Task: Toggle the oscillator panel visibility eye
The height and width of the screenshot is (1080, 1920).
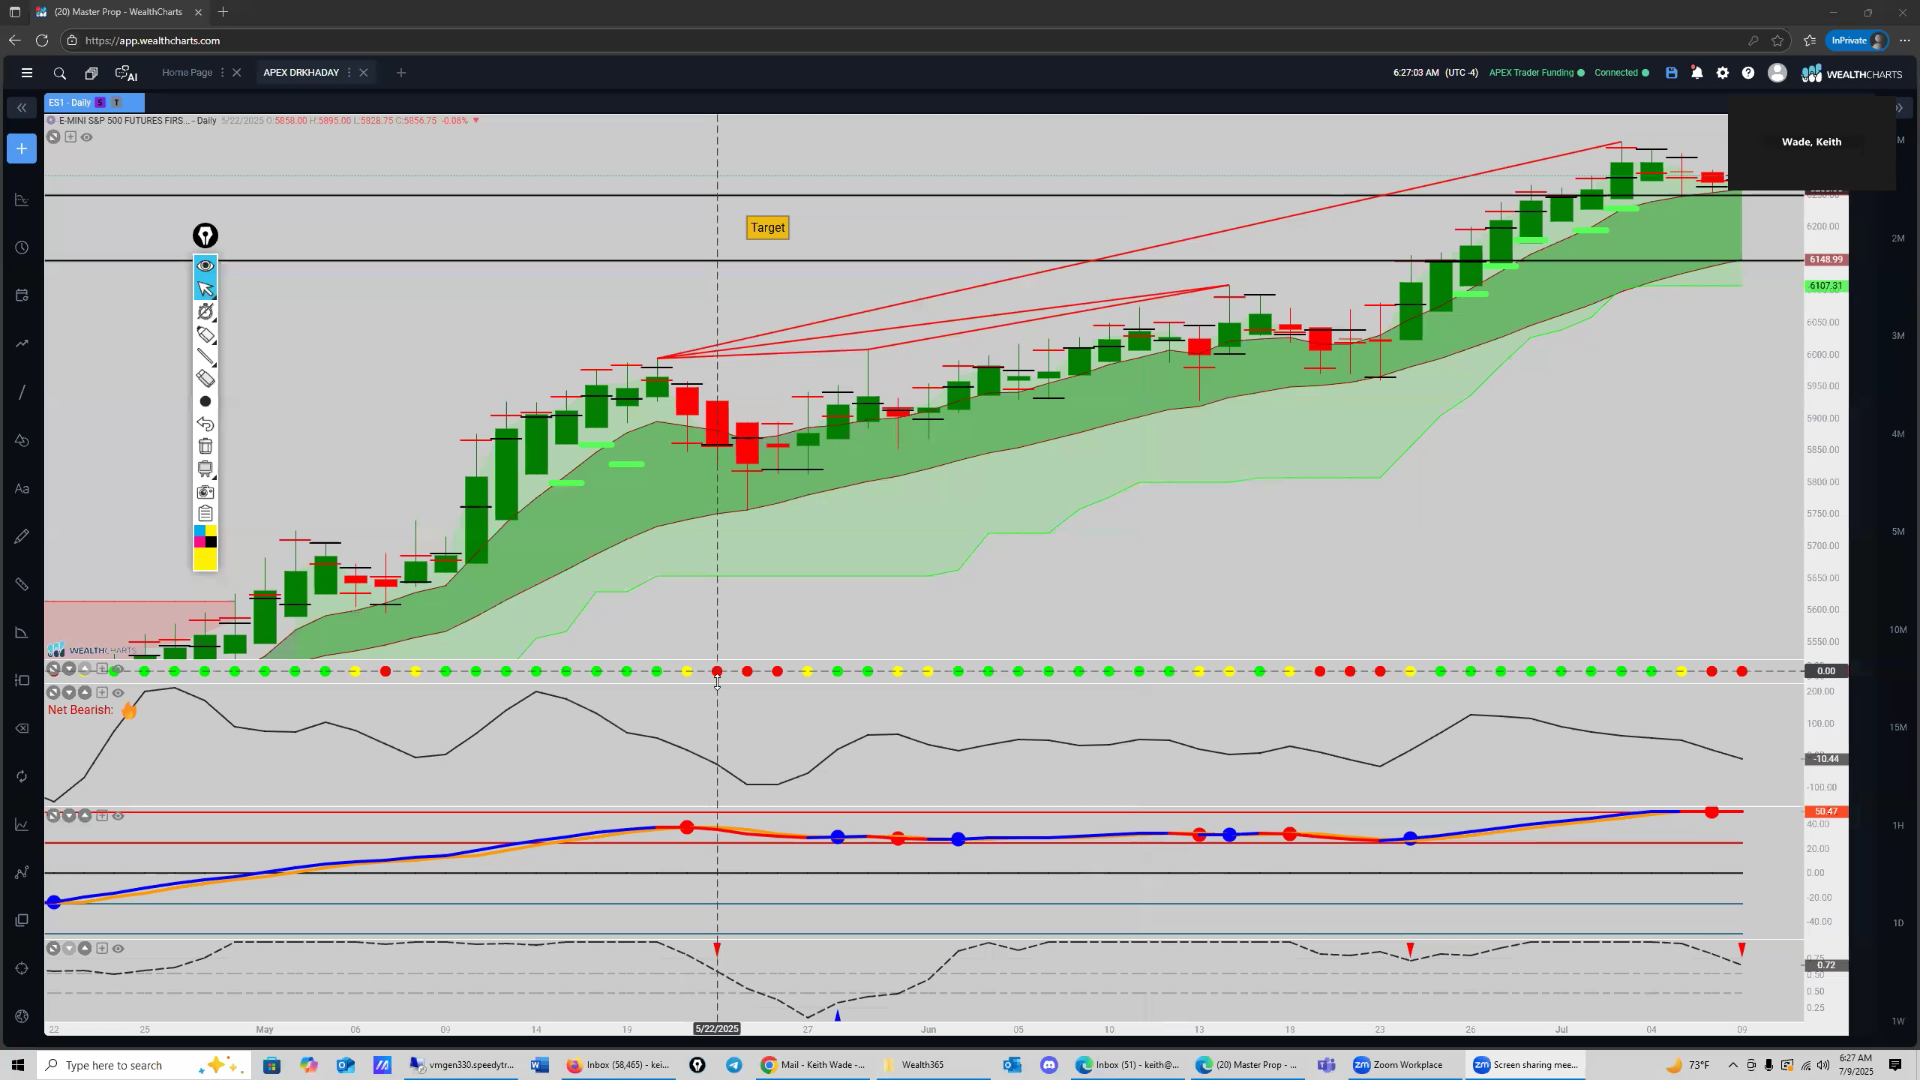Action: pos(118,816)
